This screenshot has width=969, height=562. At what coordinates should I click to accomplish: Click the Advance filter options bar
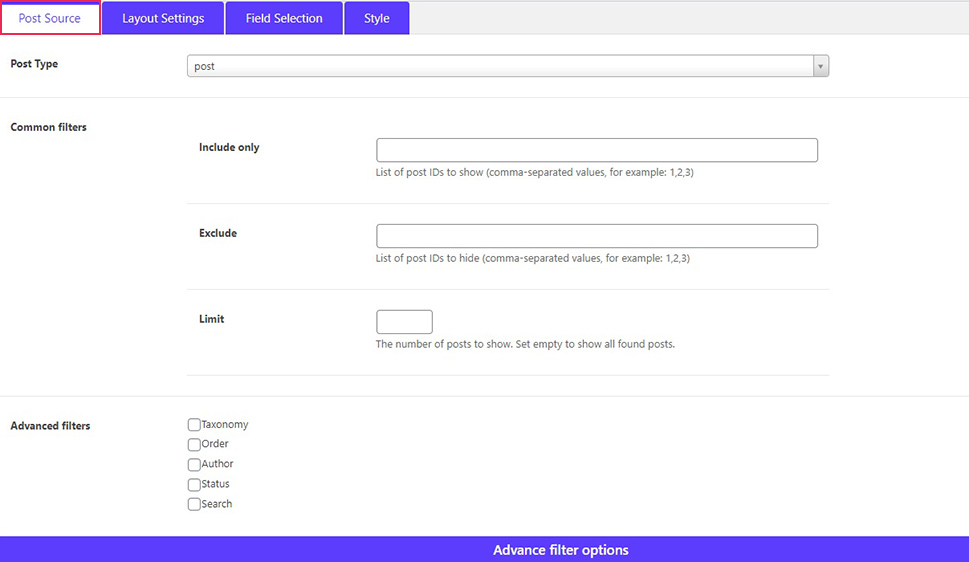click(484, 550)
